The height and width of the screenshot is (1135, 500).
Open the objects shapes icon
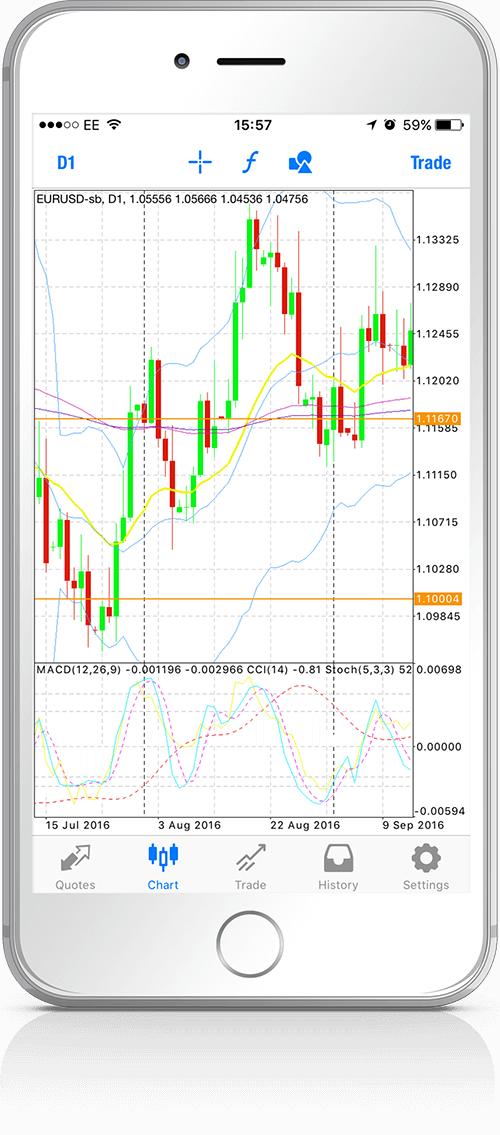point(300,163)
